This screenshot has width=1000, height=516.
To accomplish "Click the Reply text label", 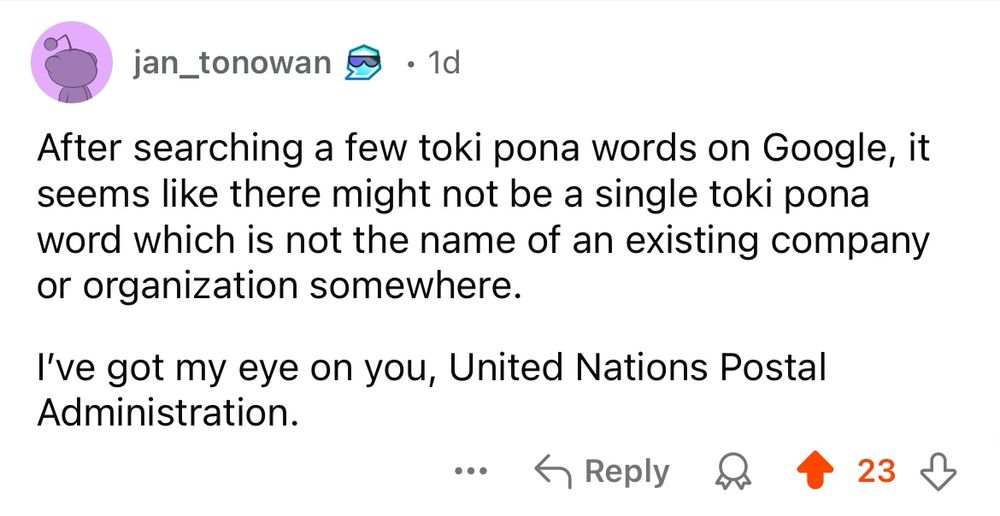I will pos(627,471).
